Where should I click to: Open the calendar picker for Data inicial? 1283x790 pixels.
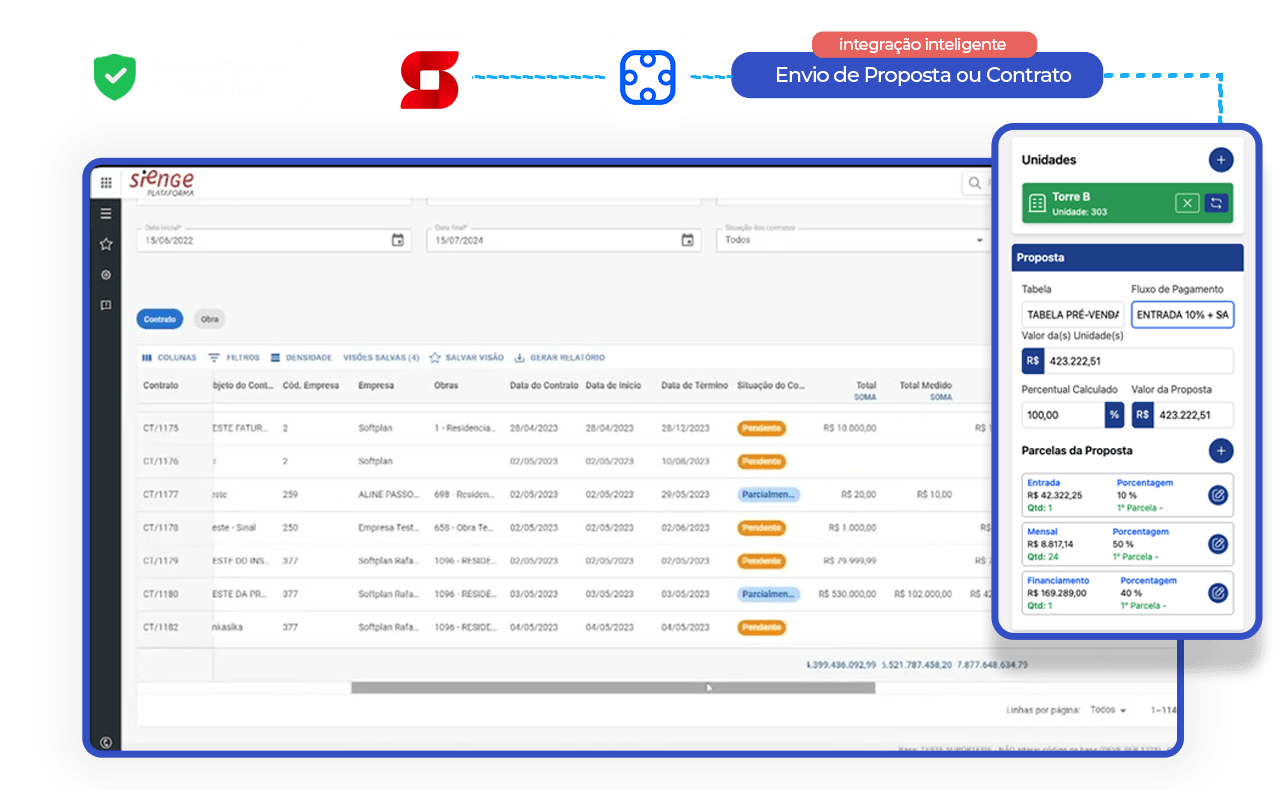click(397, 240)
